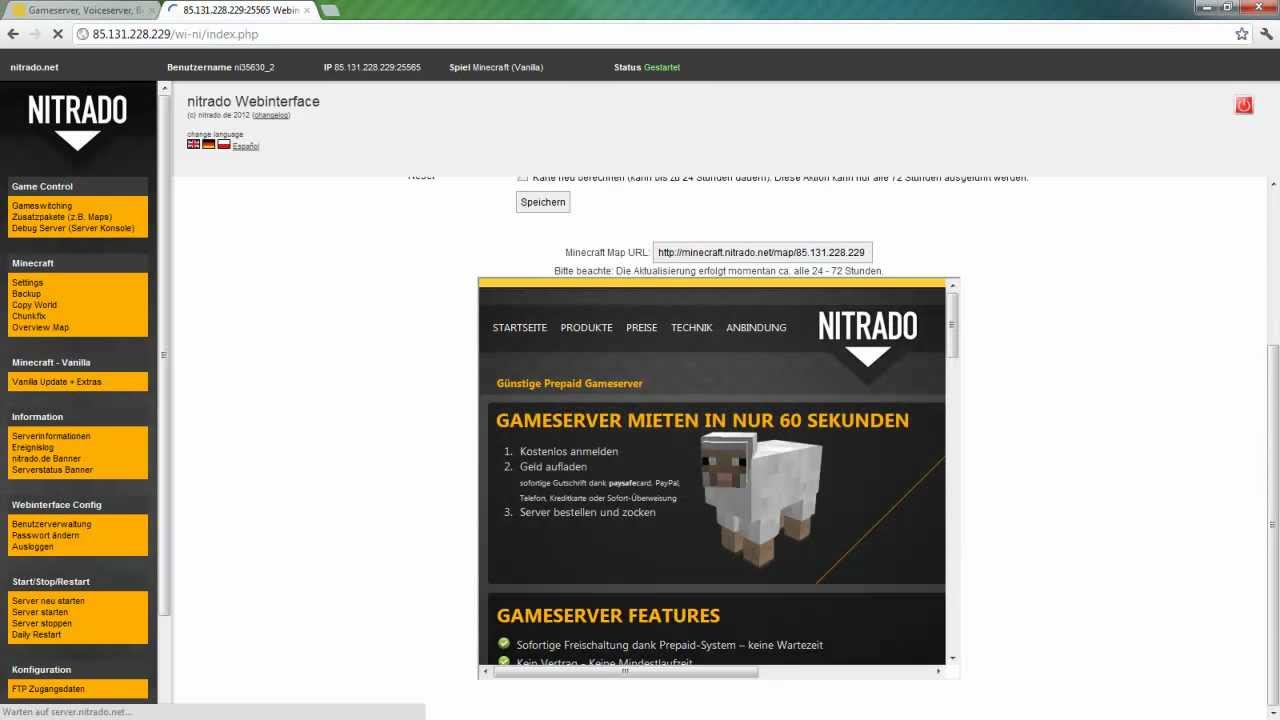Open Minecraft Settings in the sidebar
This screenshot has width=1280, height=720.
click(28, 283)
